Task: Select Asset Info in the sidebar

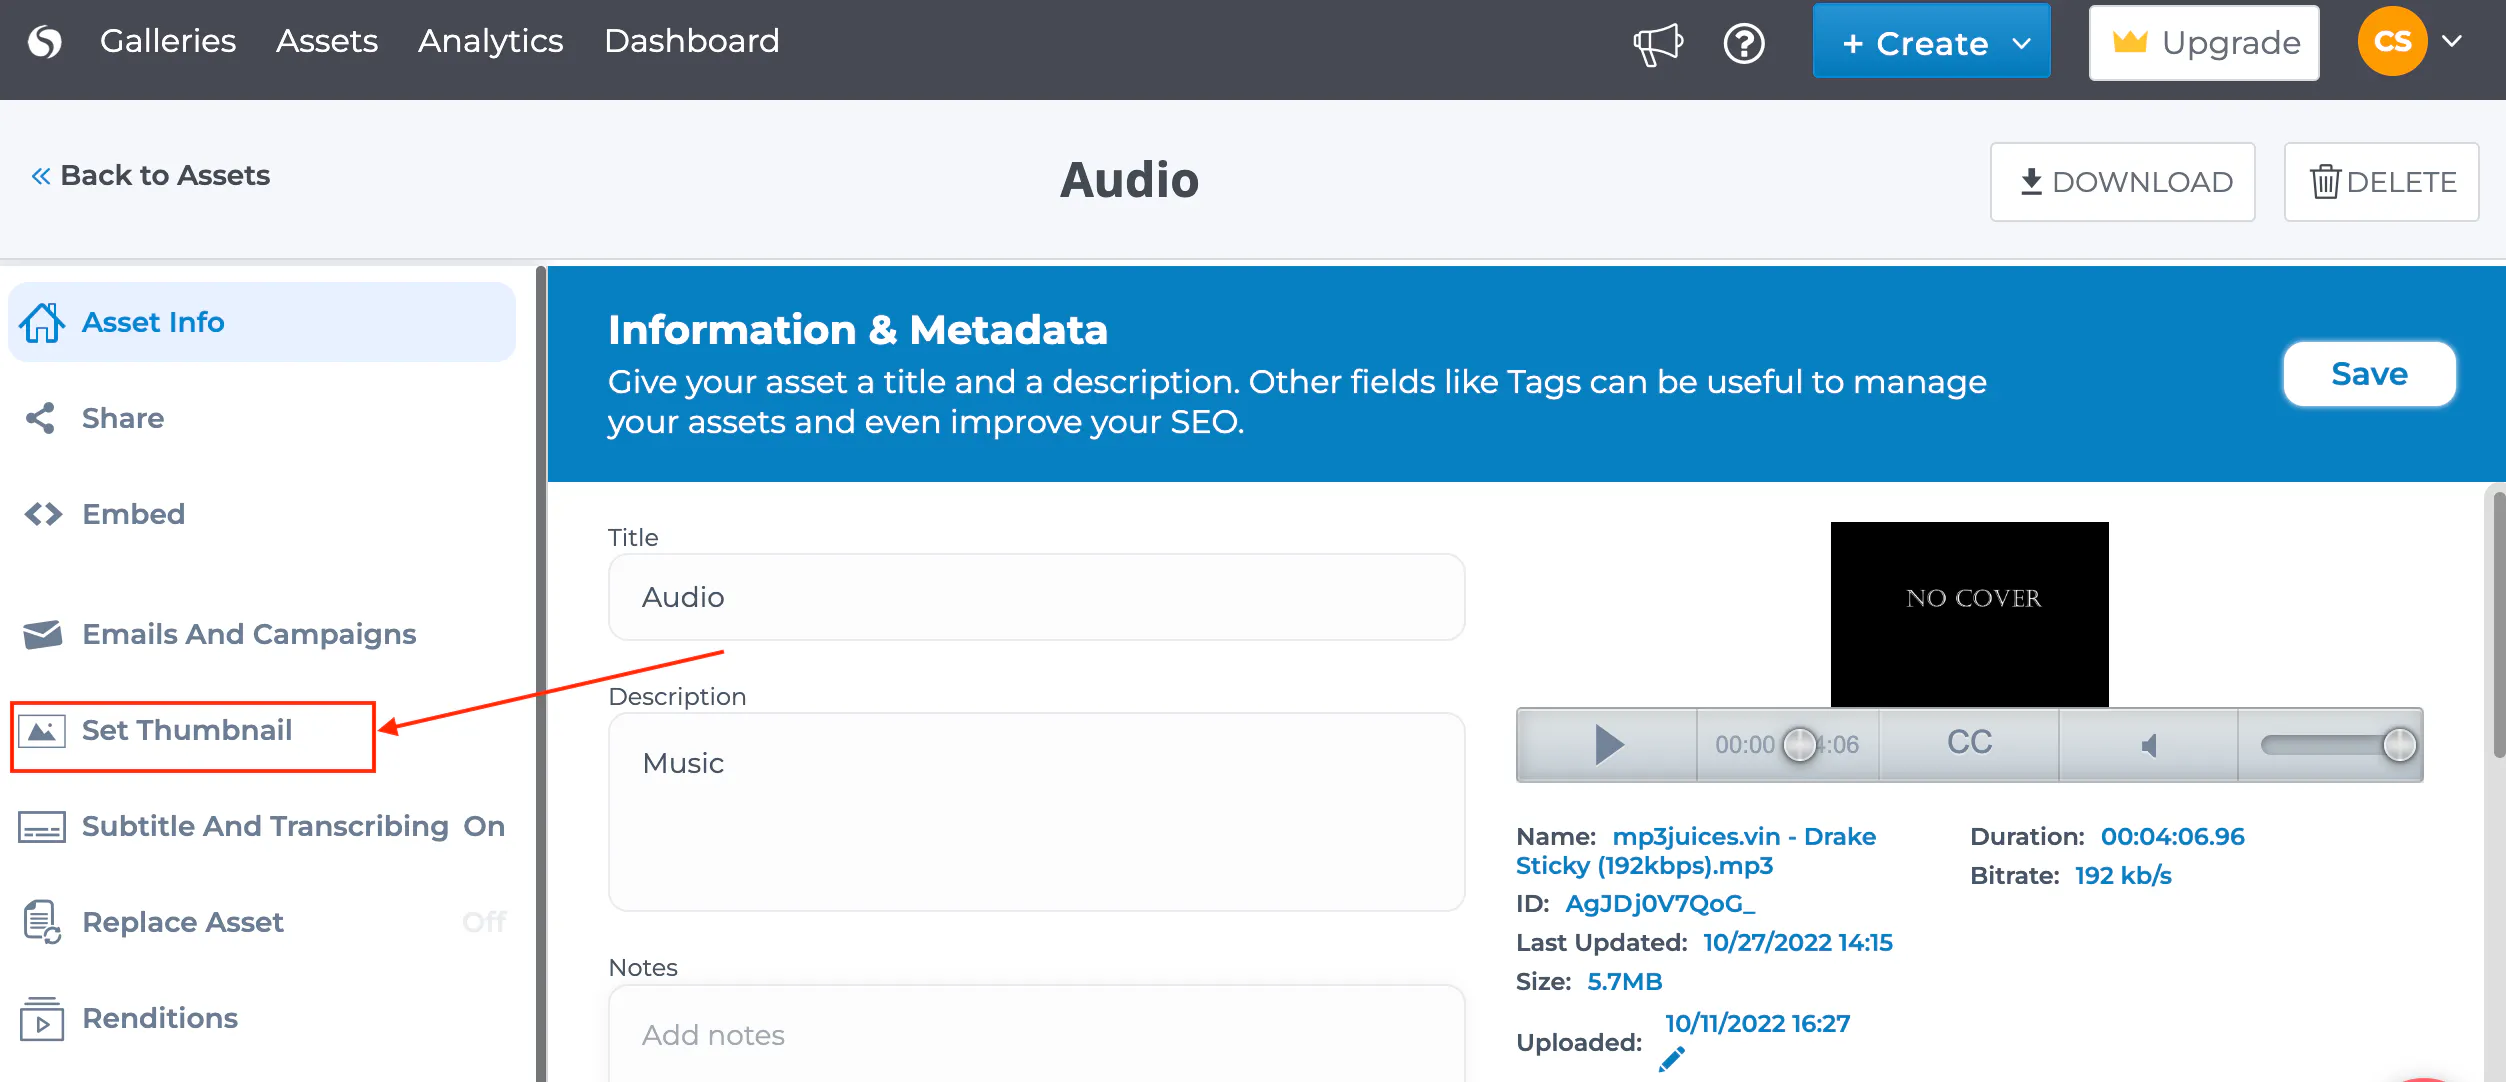Action: (x=262, y=322)
